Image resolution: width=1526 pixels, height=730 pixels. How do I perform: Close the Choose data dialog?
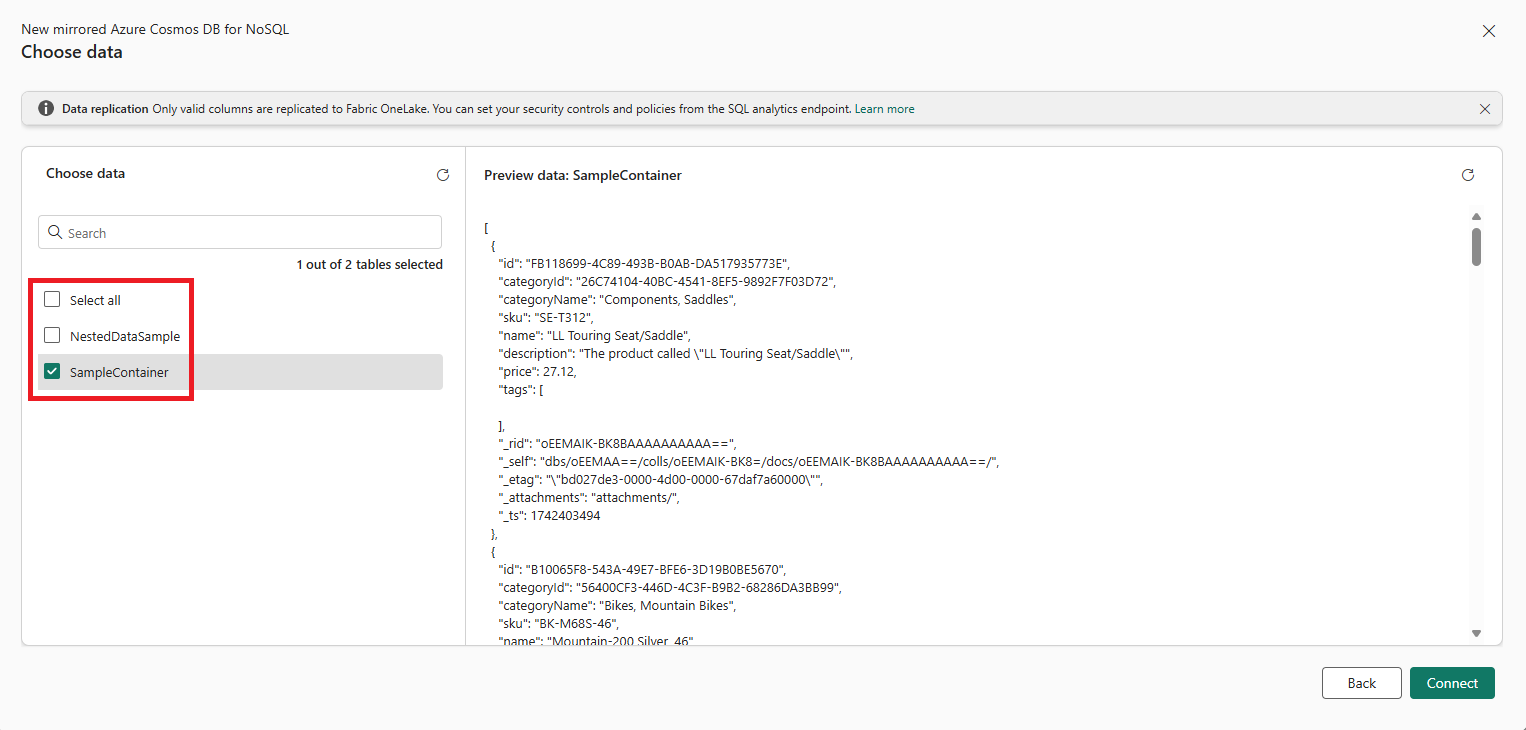pos(1488,31)
